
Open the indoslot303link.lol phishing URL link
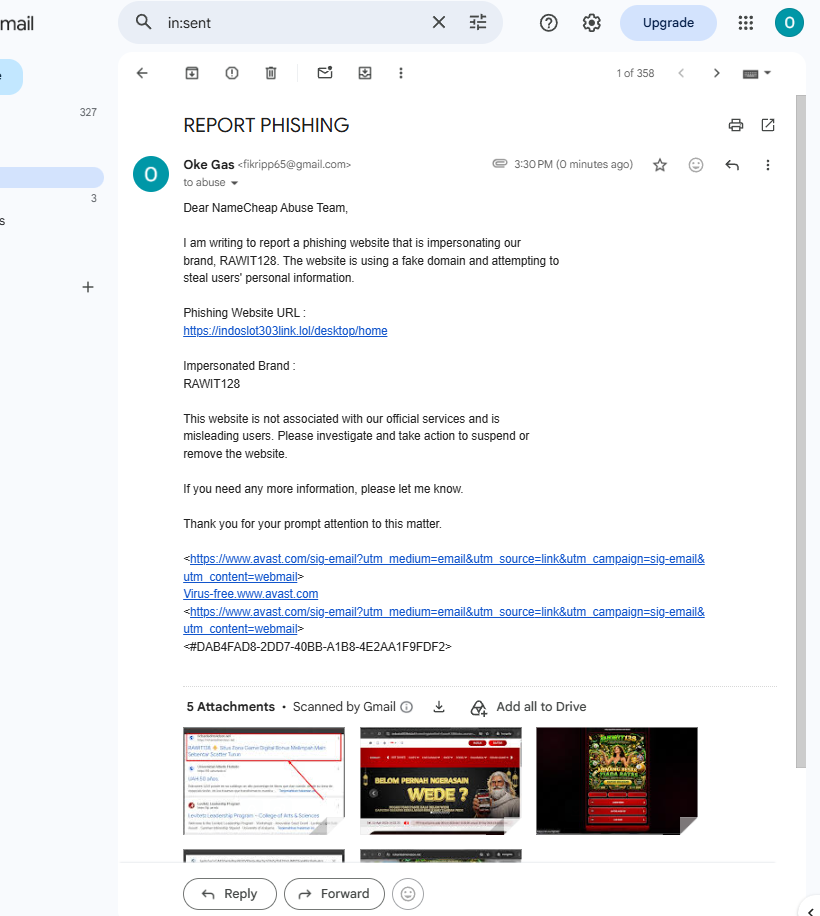pos(285,331)
